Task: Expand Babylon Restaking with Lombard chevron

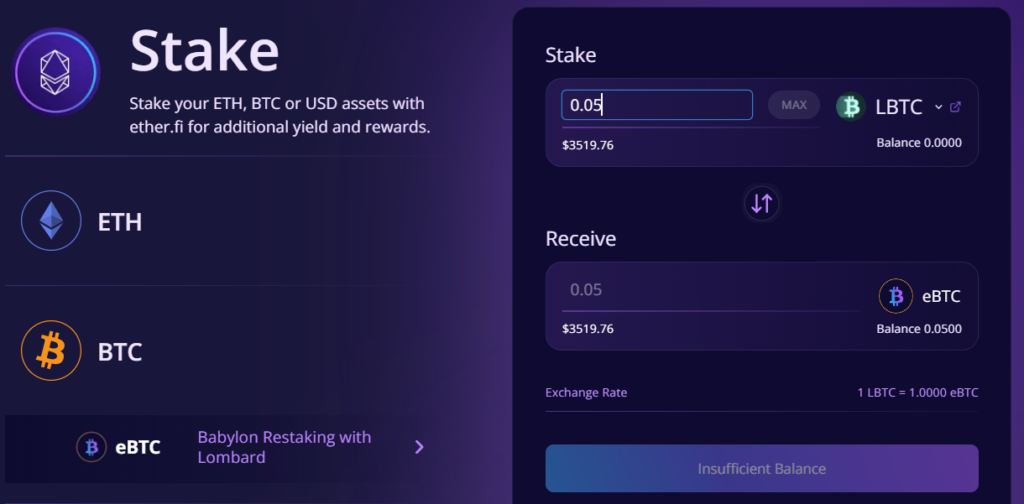Action: click(419, 447)
